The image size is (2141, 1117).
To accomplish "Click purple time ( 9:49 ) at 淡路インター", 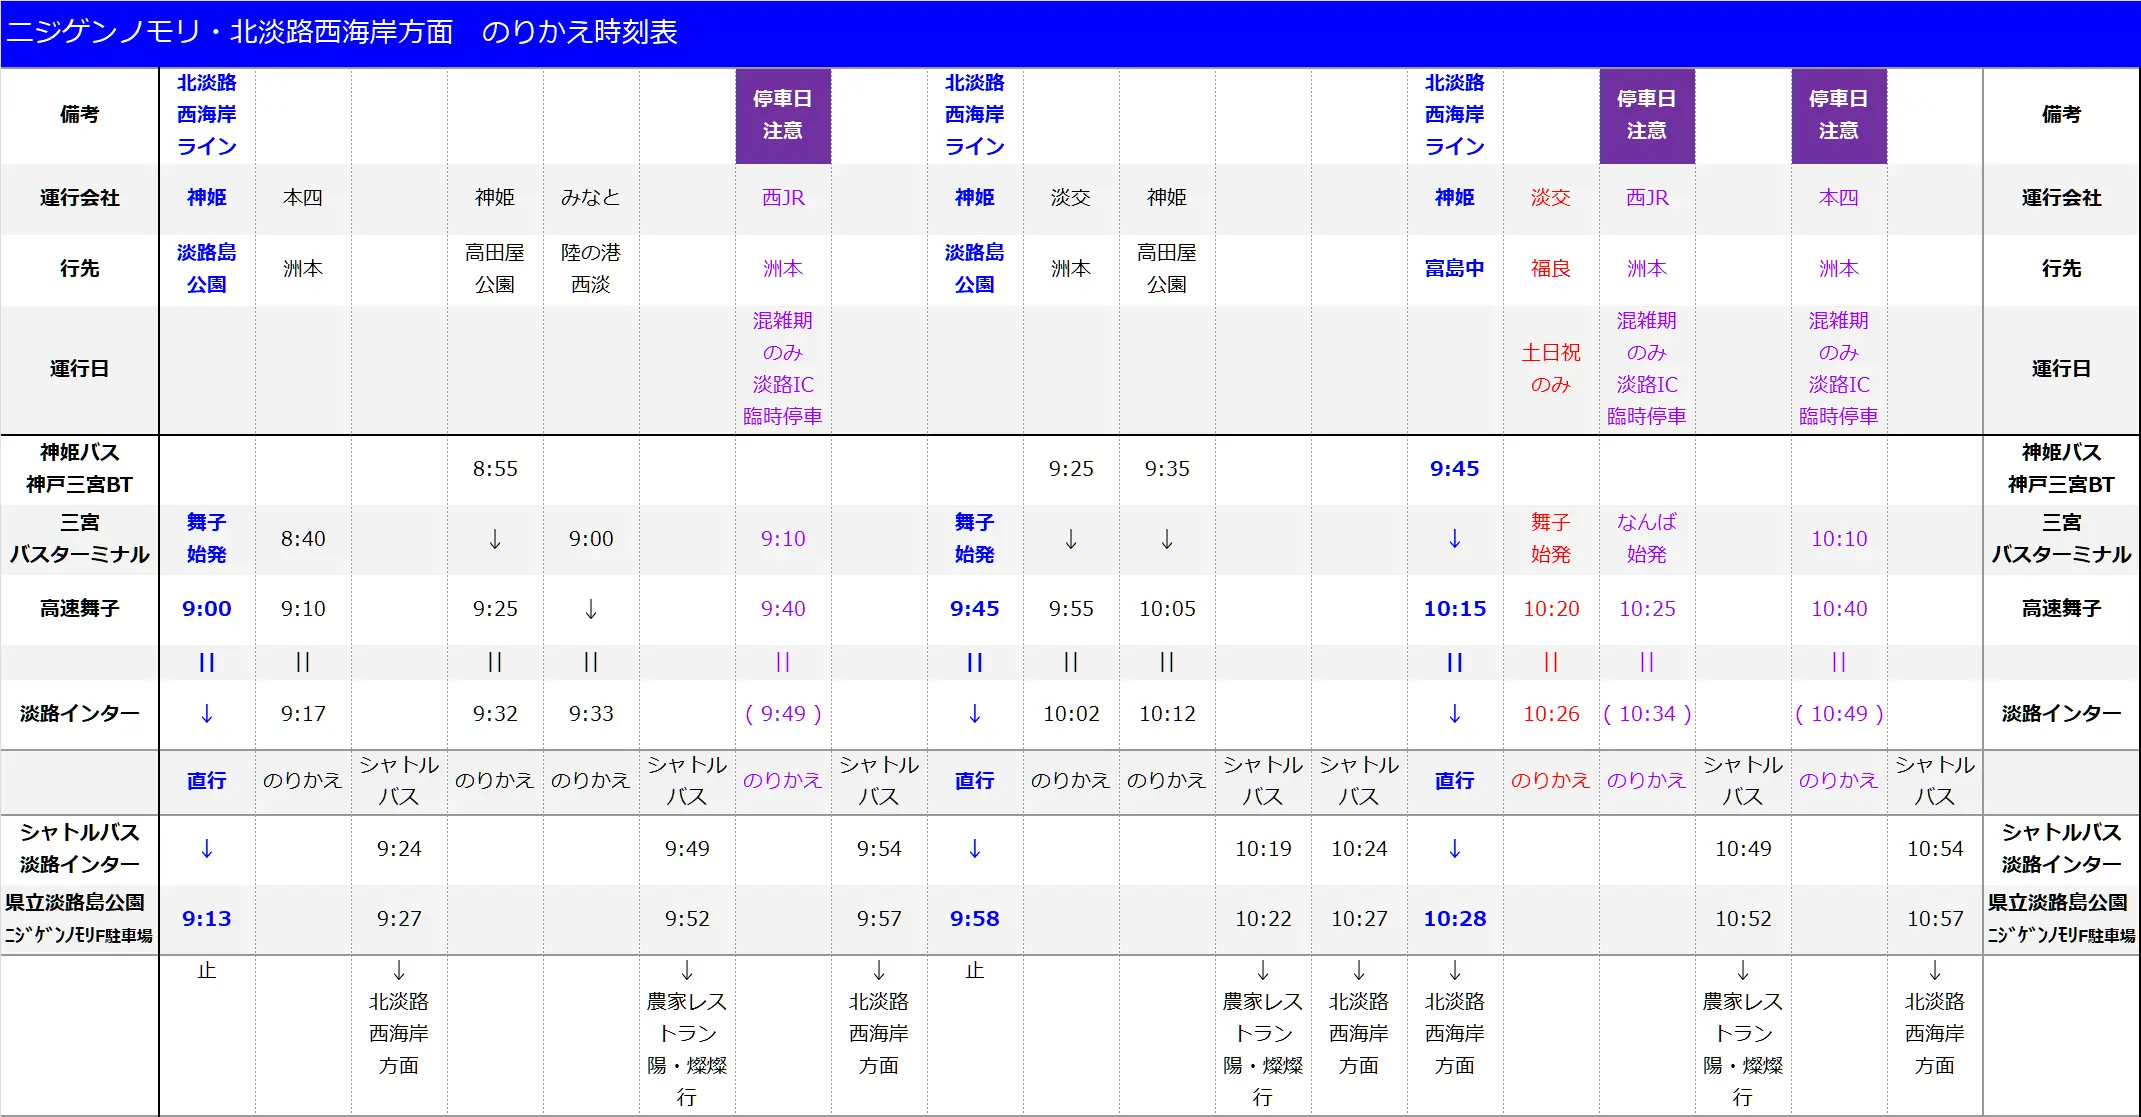I will pos(783,713).
